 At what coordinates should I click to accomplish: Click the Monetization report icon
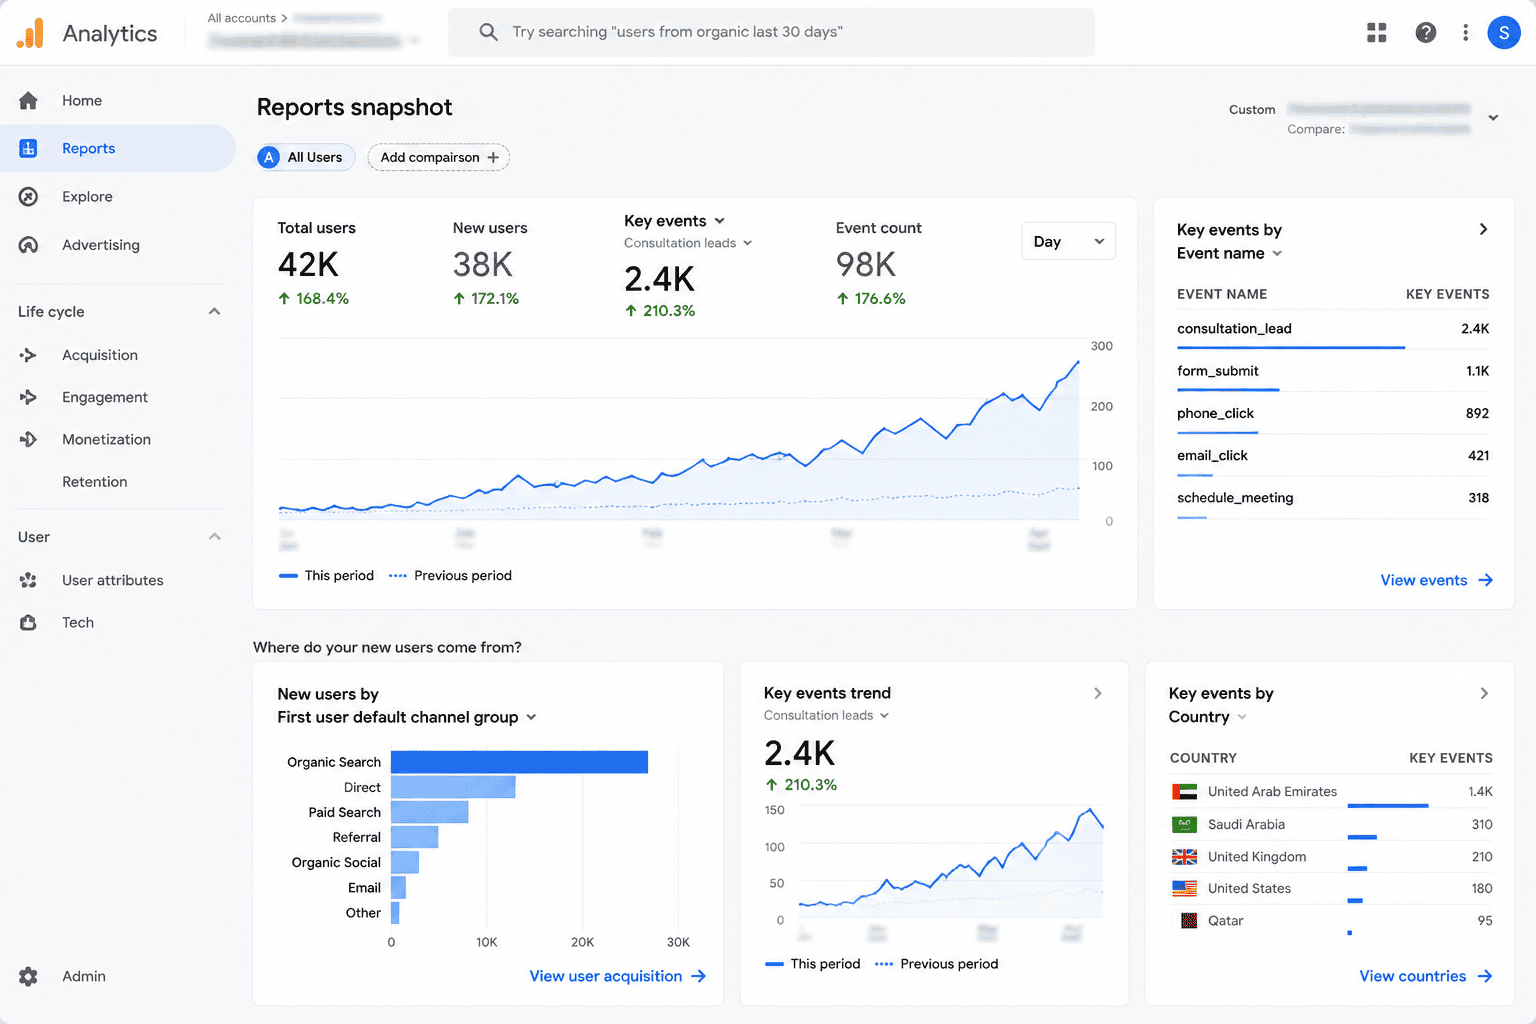pyautogui.click(x=28, y=439)
